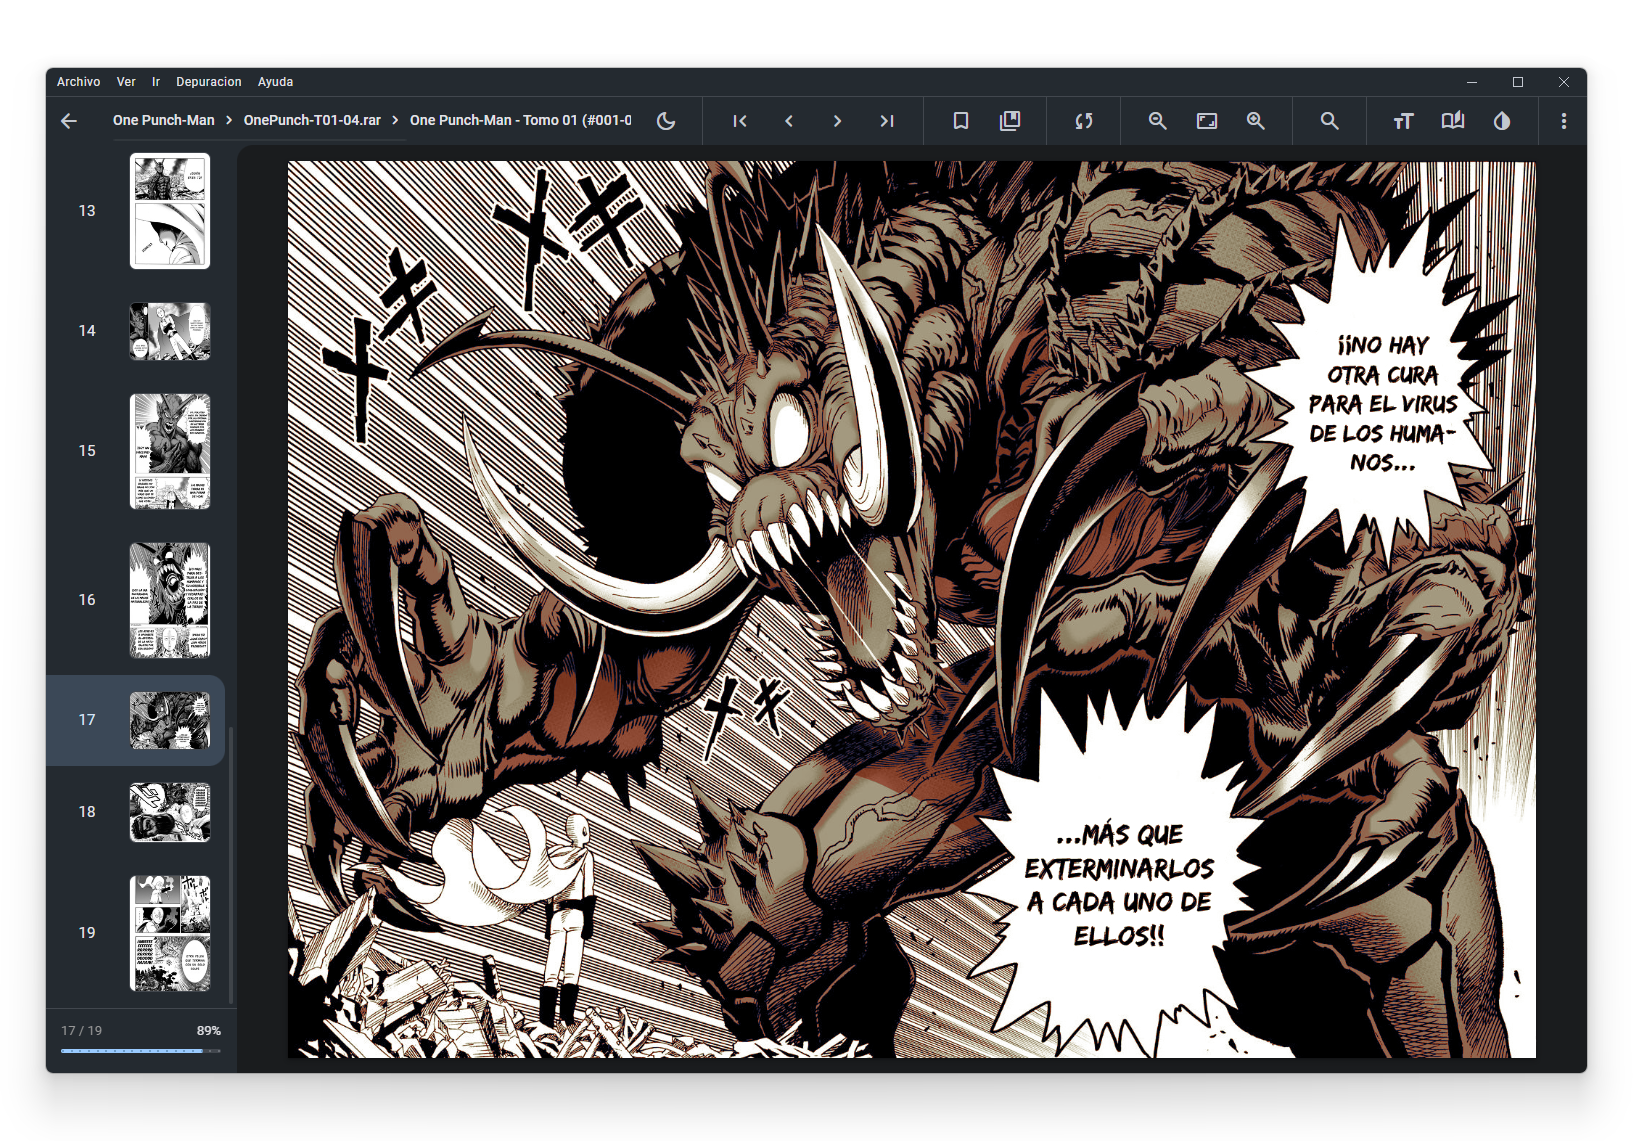Navigate back with the arrow button
This screenshot has width=1633, height=1141.
pyautogui.click(x=68, y=120)
